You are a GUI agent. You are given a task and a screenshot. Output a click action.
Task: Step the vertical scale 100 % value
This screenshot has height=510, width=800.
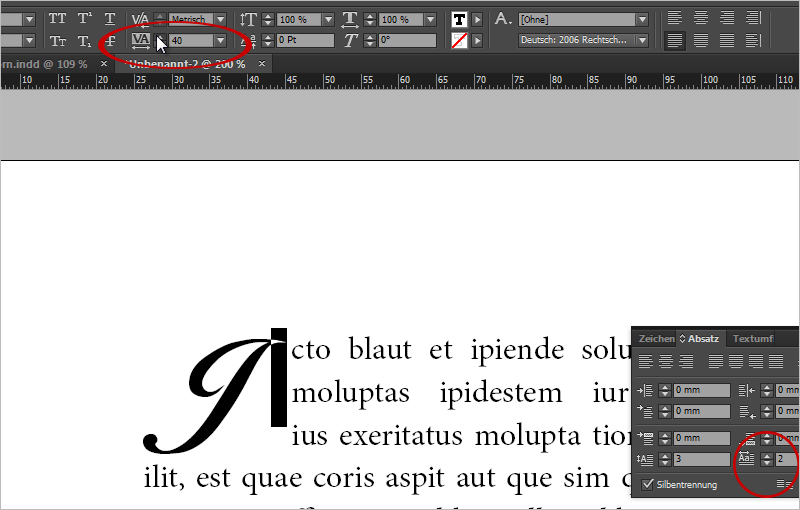click(x=268, y=19)
